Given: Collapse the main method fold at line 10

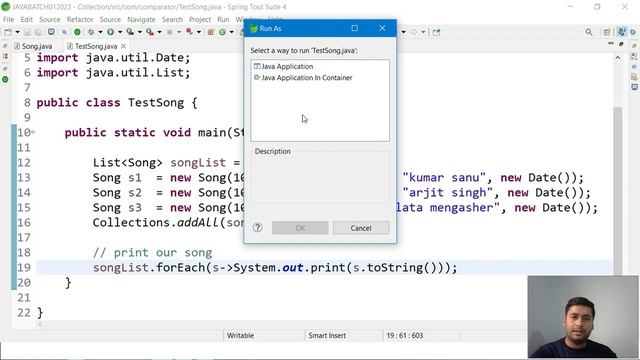Looking at the screenshot, I should point(33,132).
